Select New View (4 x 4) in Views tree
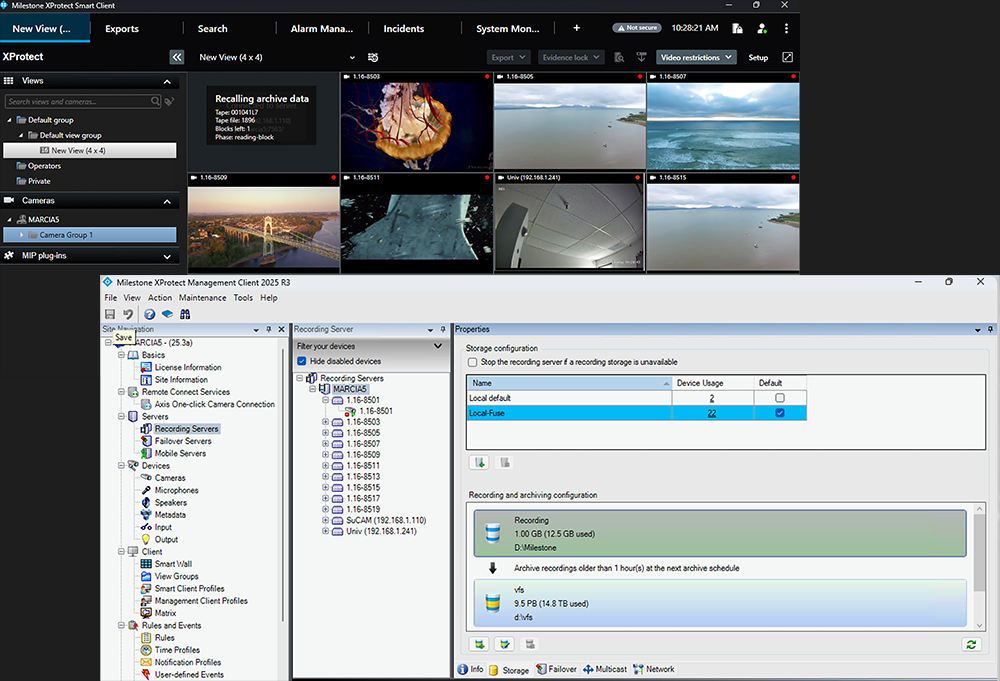The height and width of the screenshot is (681, 1000). 90,150
